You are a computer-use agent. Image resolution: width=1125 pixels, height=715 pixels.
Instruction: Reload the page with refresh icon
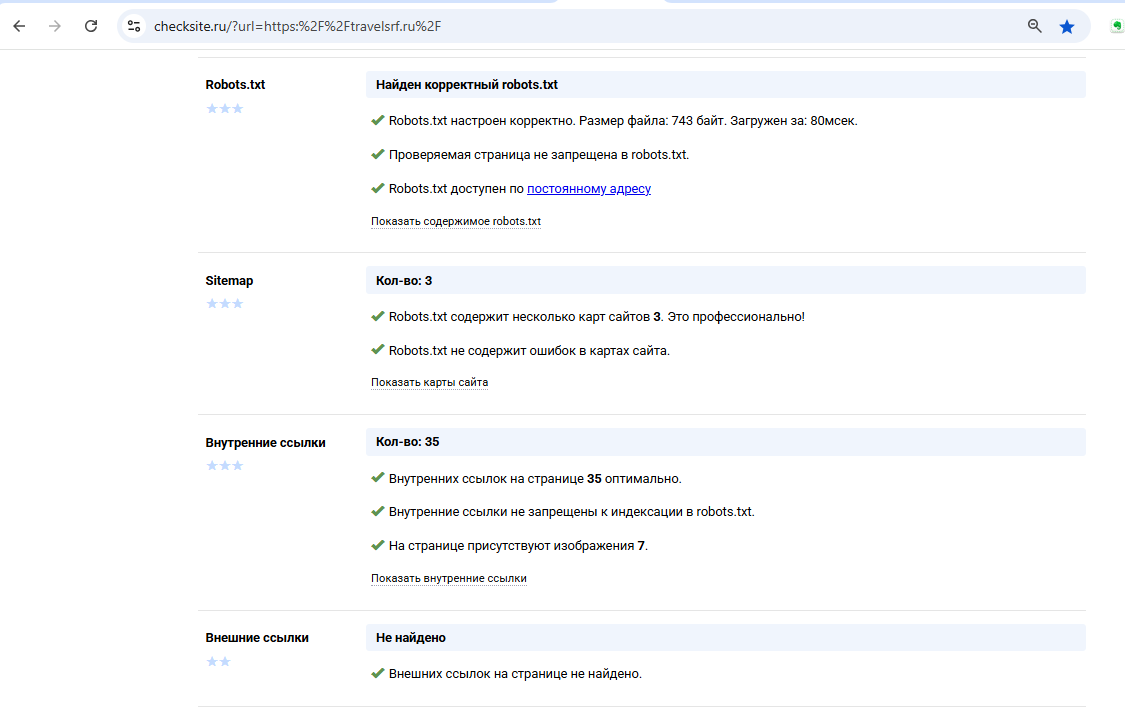pos(91,26)
